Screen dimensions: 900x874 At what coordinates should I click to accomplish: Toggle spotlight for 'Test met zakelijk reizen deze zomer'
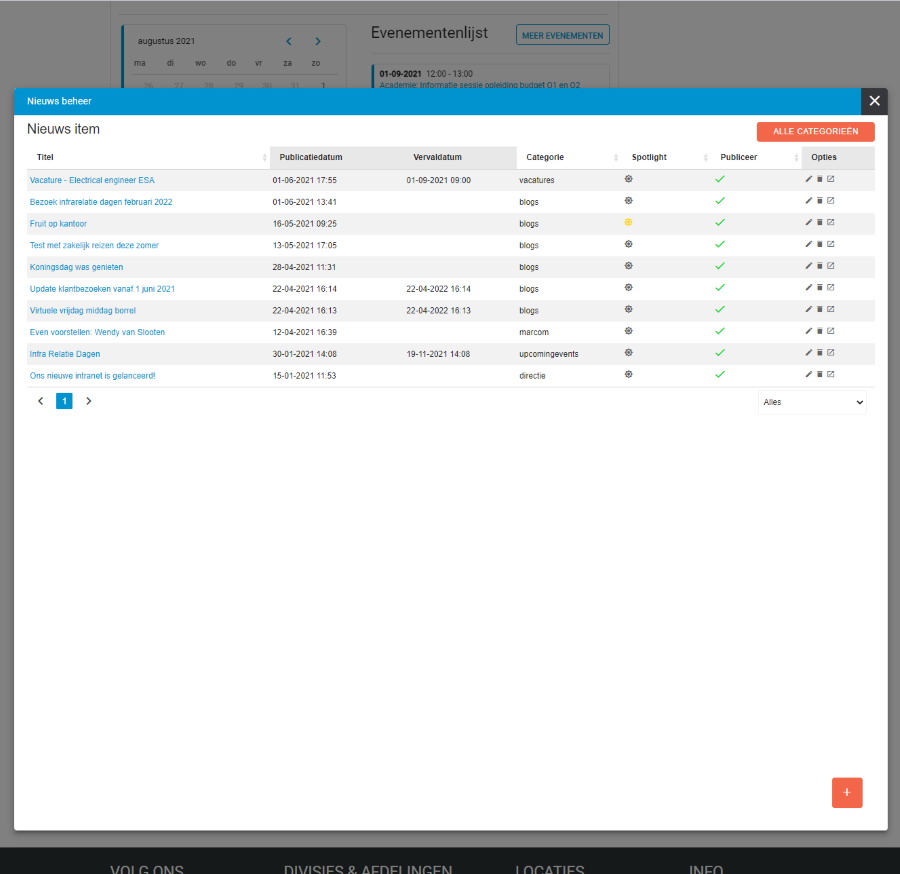[x=628, y=244]
